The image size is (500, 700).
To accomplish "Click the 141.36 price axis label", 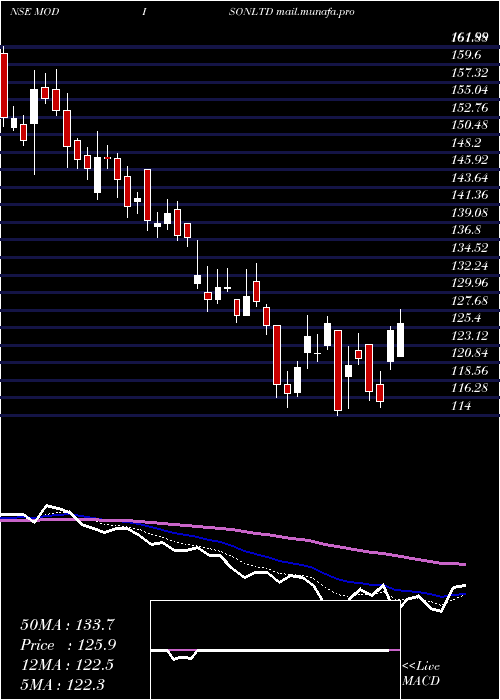I will pyautogui.click(x=471, y=195).
